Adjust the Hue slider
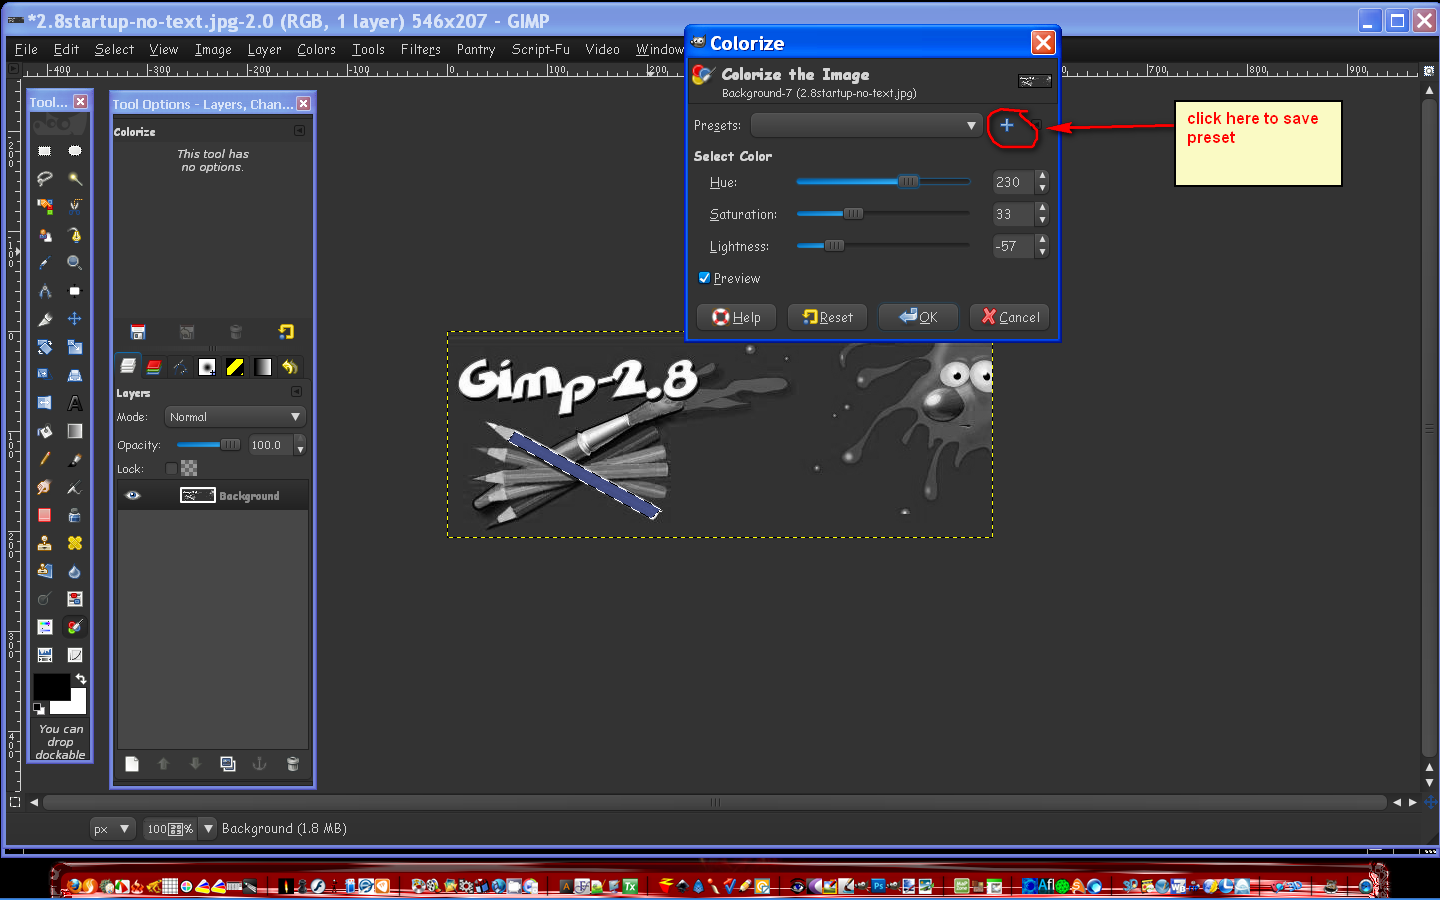This screenshot has height=900, width=1440. click(883, 182)
